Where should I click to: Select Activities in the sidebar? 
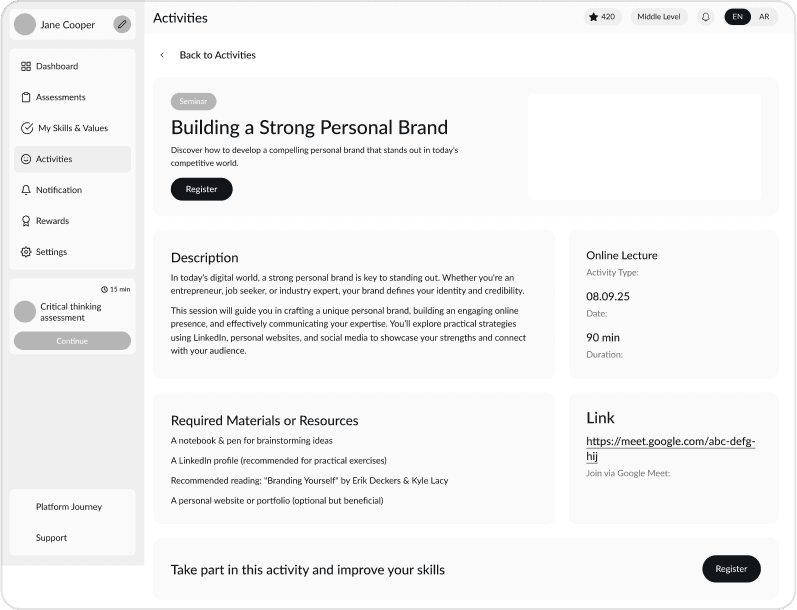(x=54, y=159)
